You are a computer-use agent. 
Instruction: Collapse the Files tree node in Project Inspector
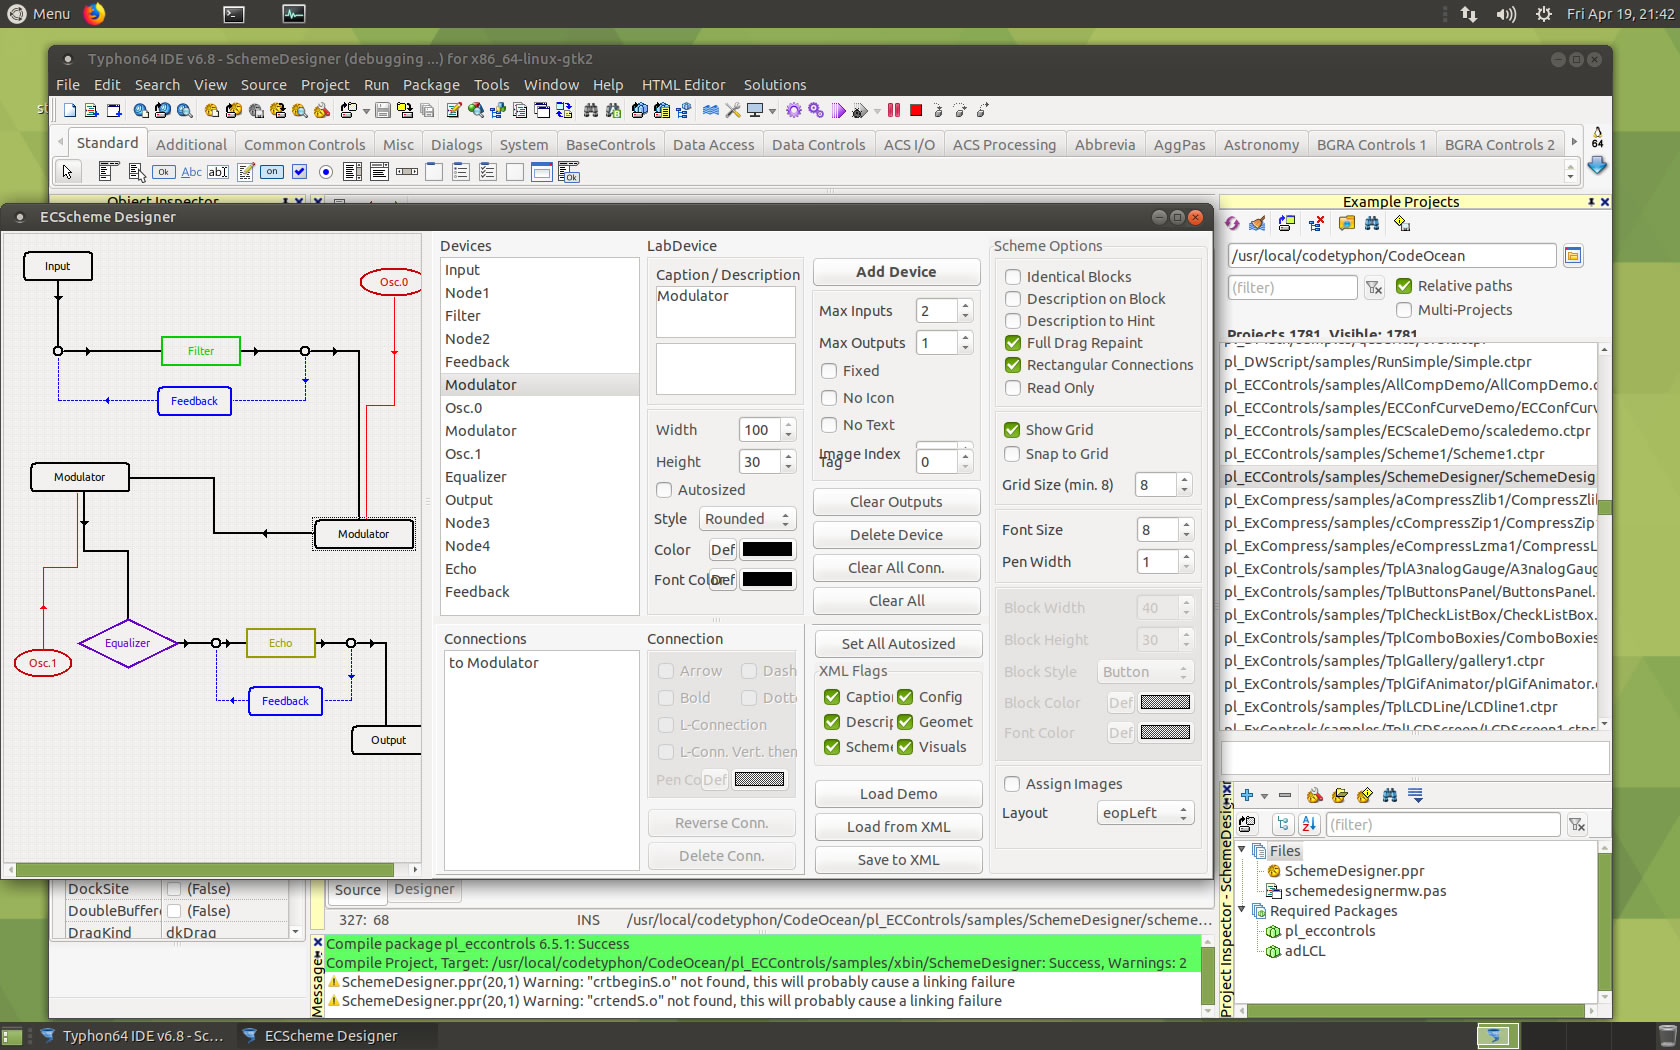point(1243,850)
